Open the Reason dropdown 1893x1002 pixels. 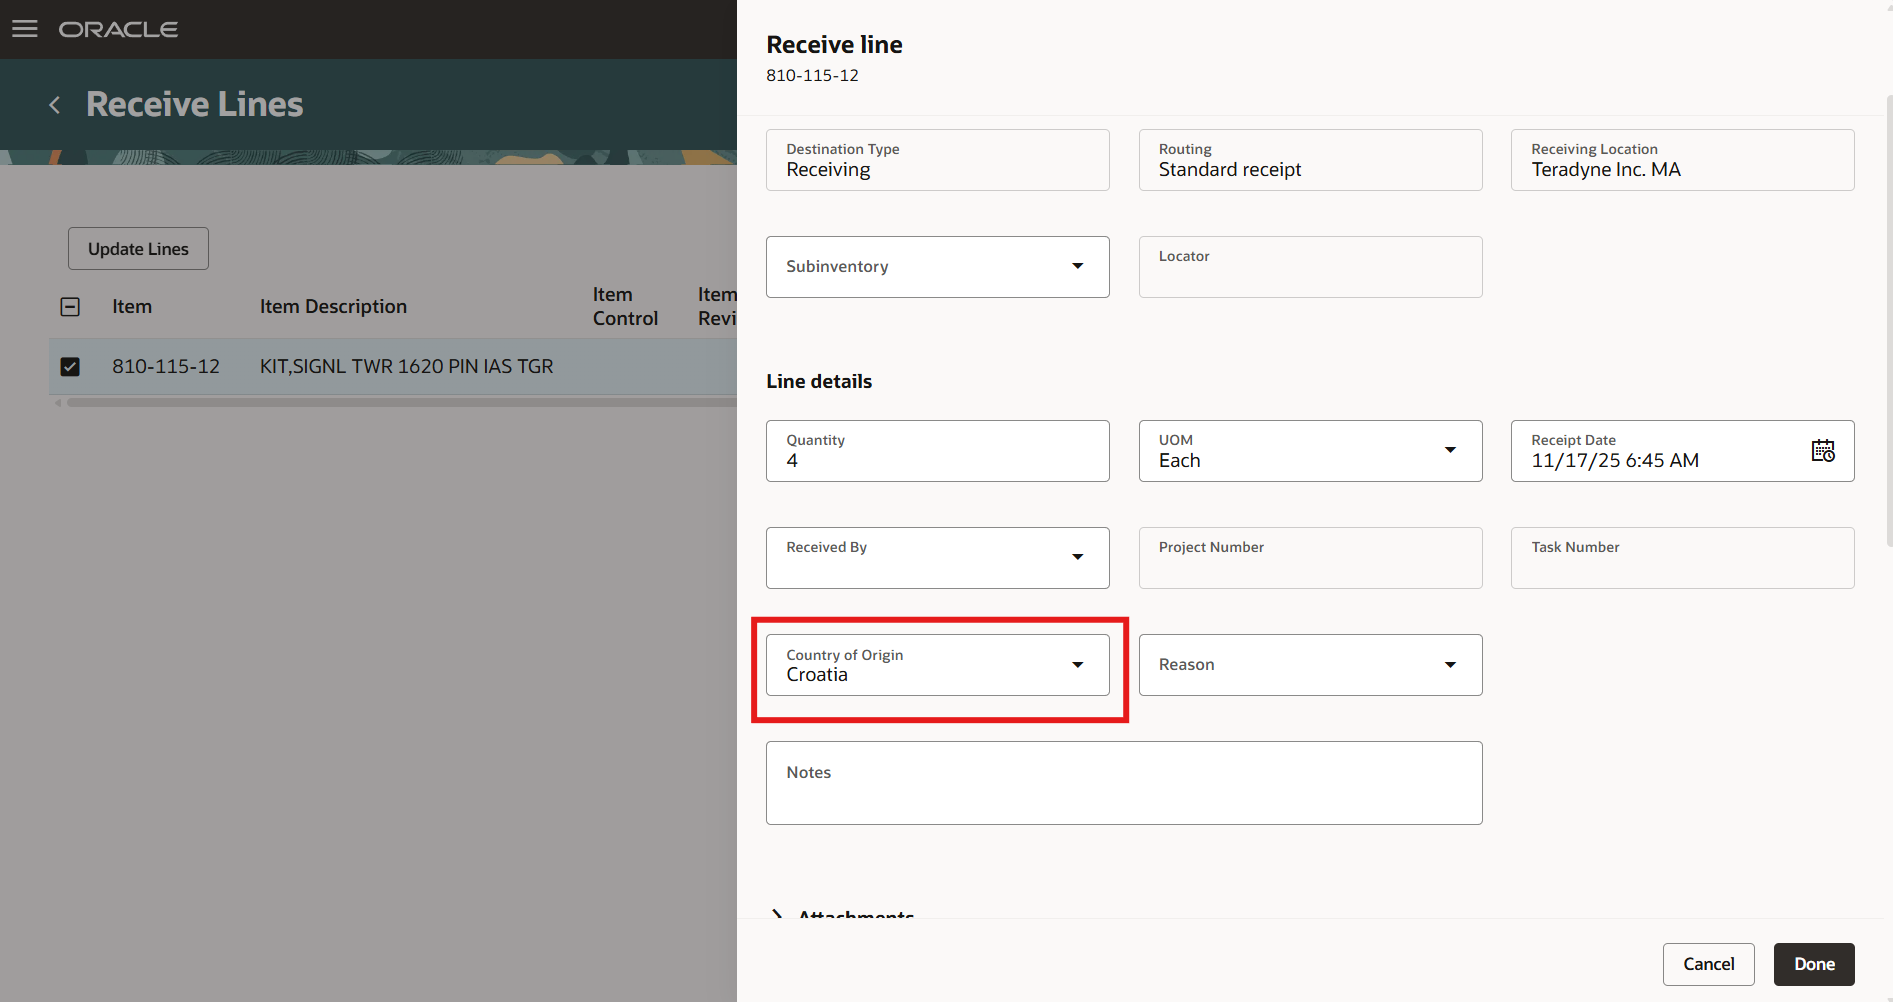point(1450,665)
